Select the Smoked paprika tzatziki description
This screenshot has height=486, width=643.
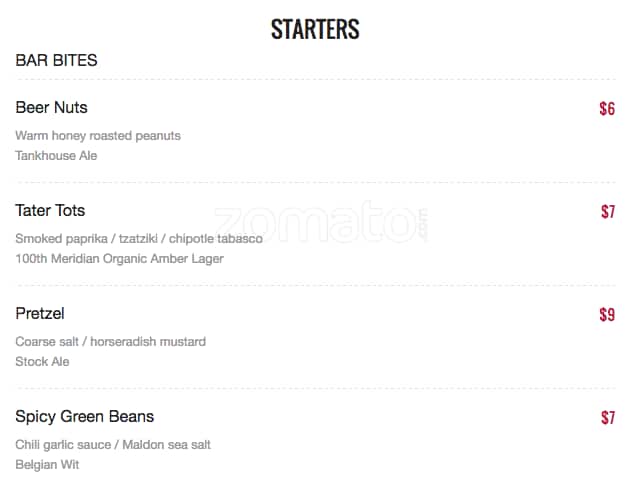pos(139,239)
